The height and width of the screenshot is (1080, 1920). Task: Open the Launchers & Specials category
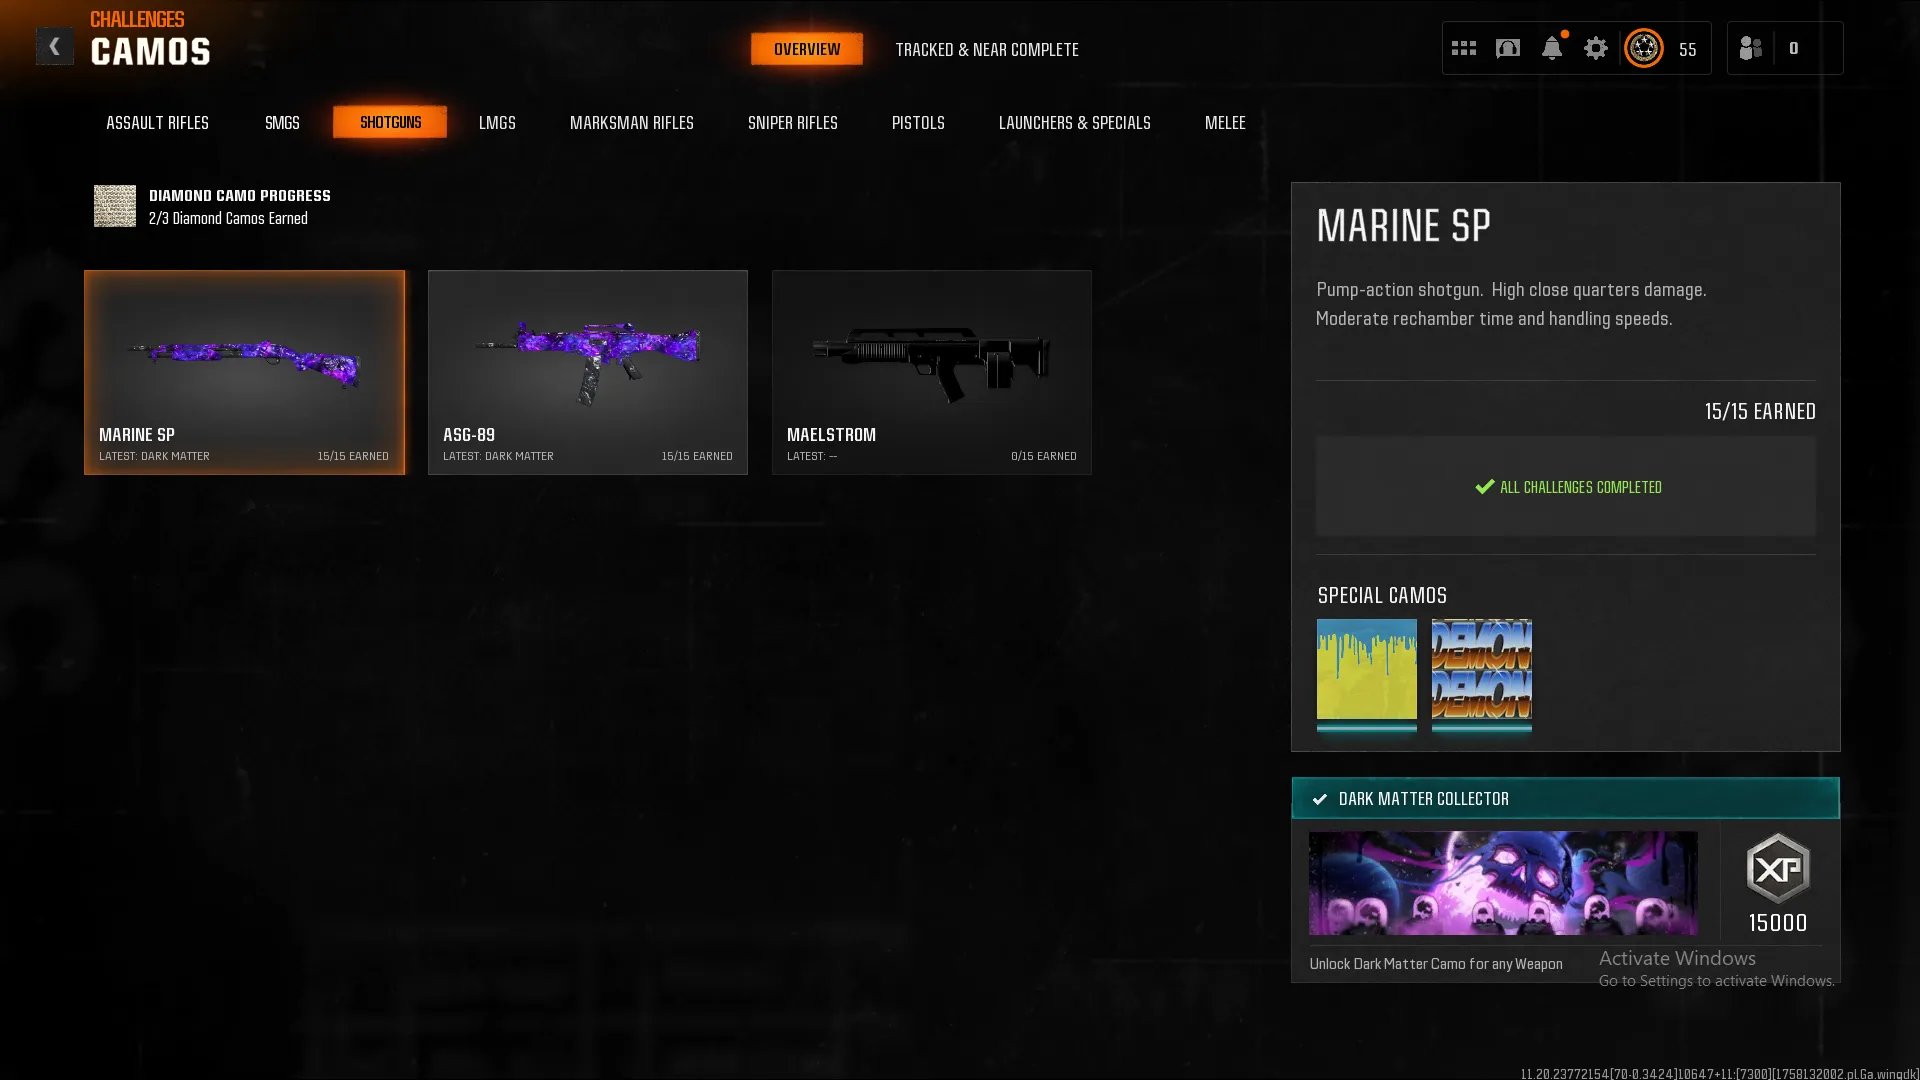point(1074,122)
